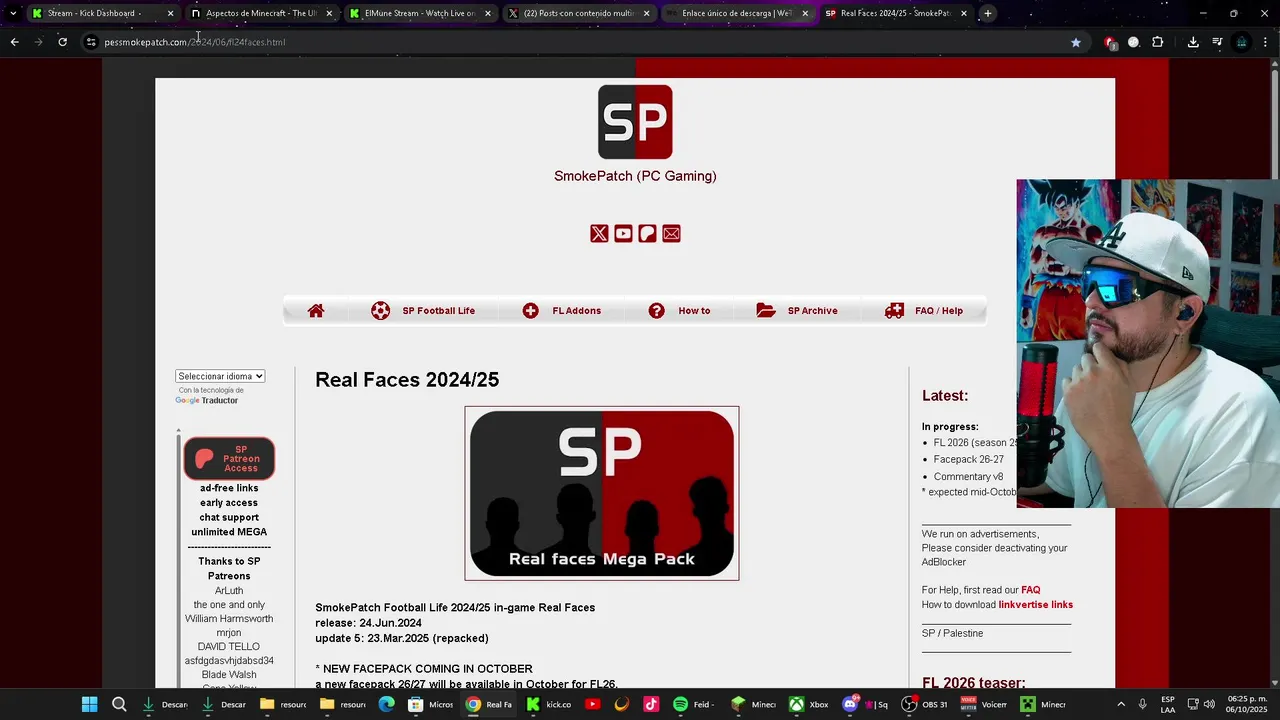Go back with browser back arrow
This screenshot has width=1280, height=720.
click(14, 42)
